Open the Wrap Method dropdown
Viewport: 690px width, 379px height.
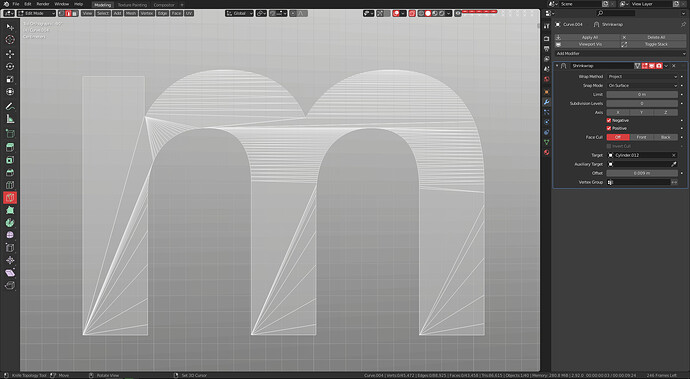coord(642,77)
